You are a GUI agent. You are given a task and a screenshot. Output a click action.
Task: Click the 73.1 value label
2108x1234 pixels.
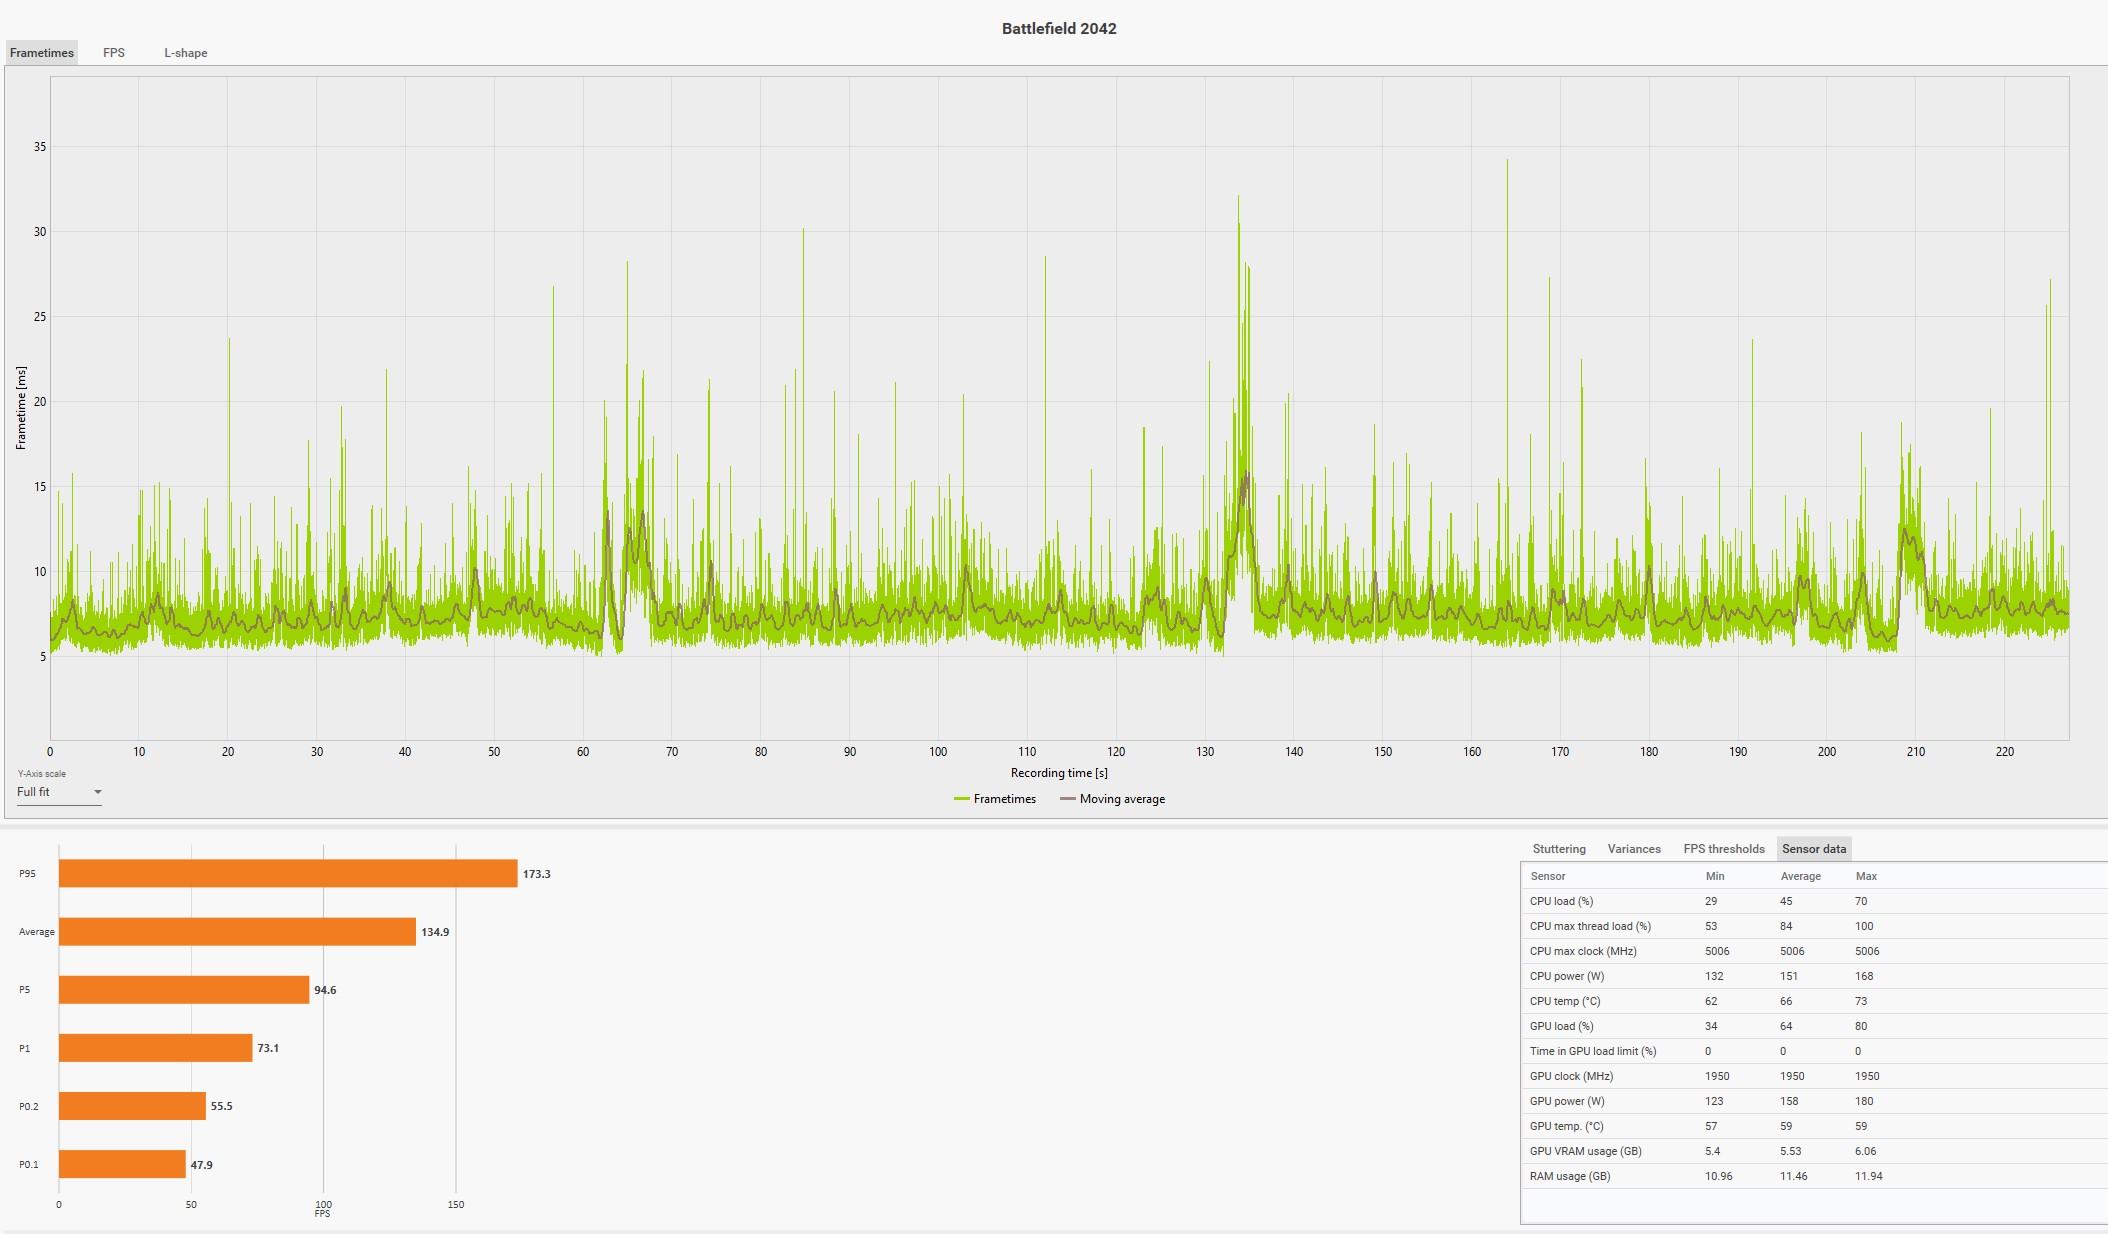tap(268, 1048)
